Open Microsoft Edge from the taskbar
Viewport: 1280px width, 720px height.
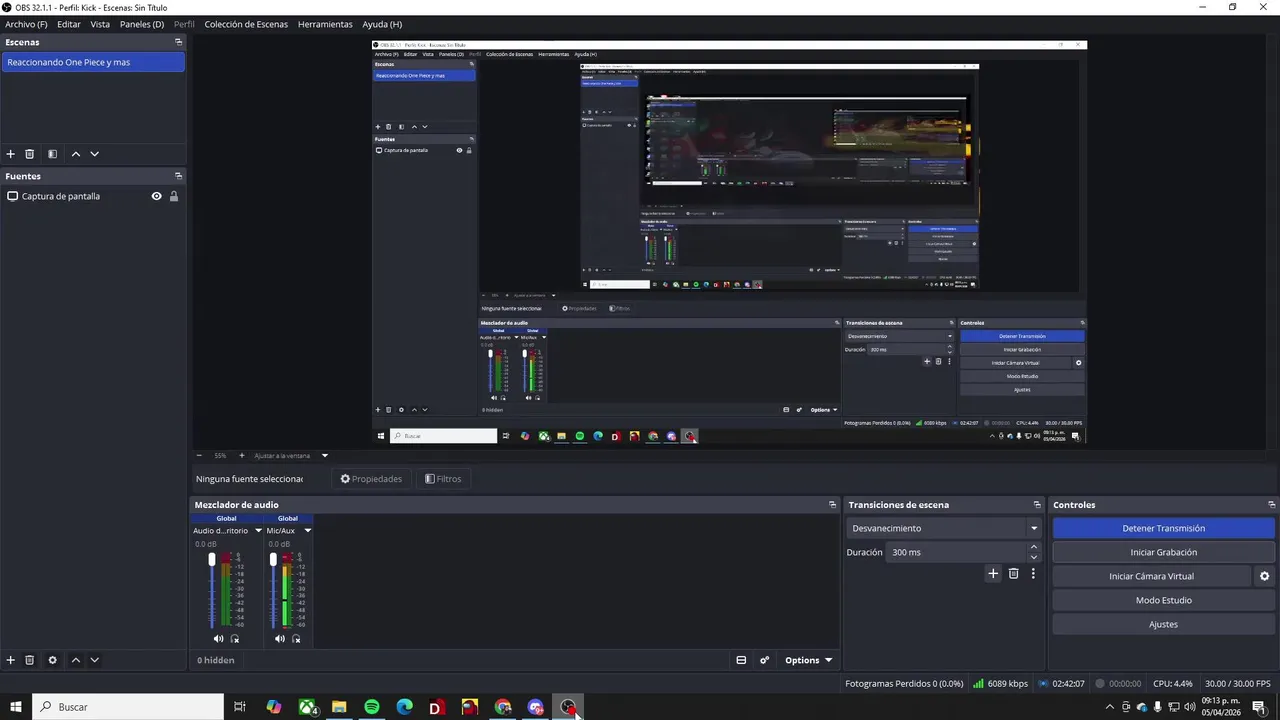click(x=404, y=707)
